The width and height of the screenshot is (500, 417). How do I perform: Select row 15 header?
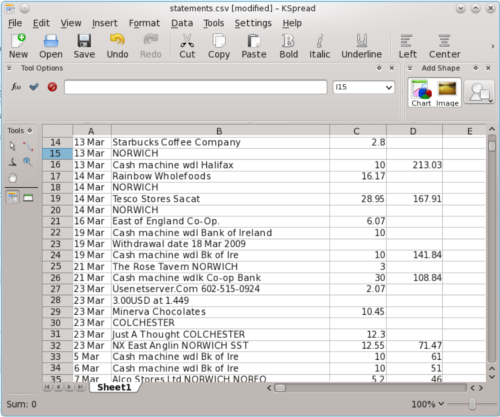(57, 153)
